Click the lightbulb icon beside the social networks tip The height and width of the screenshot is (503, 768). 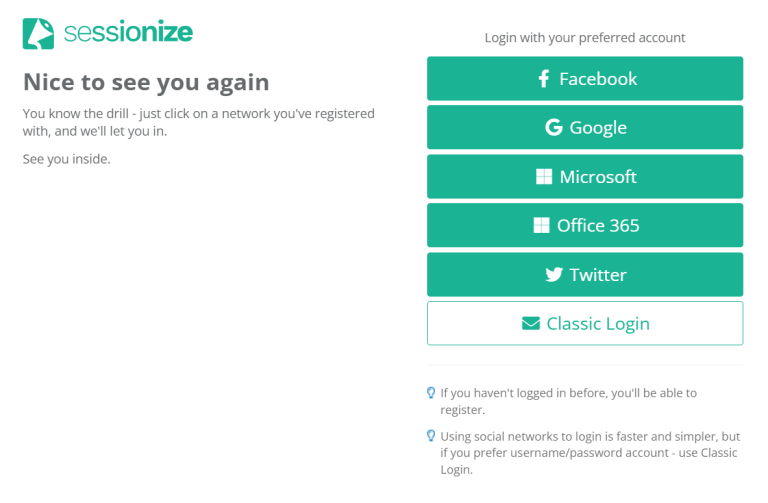[x=431, y=436]
